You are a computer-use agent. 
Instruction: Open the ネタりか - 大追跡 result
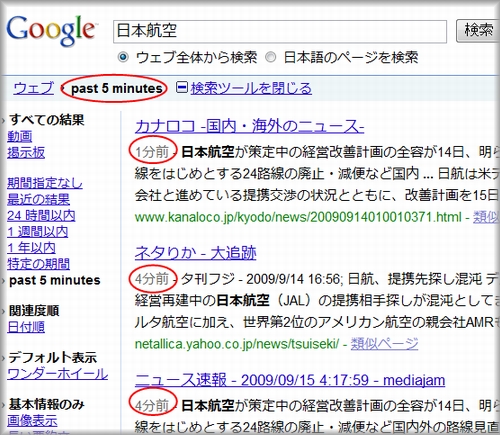tap(195, 253)
